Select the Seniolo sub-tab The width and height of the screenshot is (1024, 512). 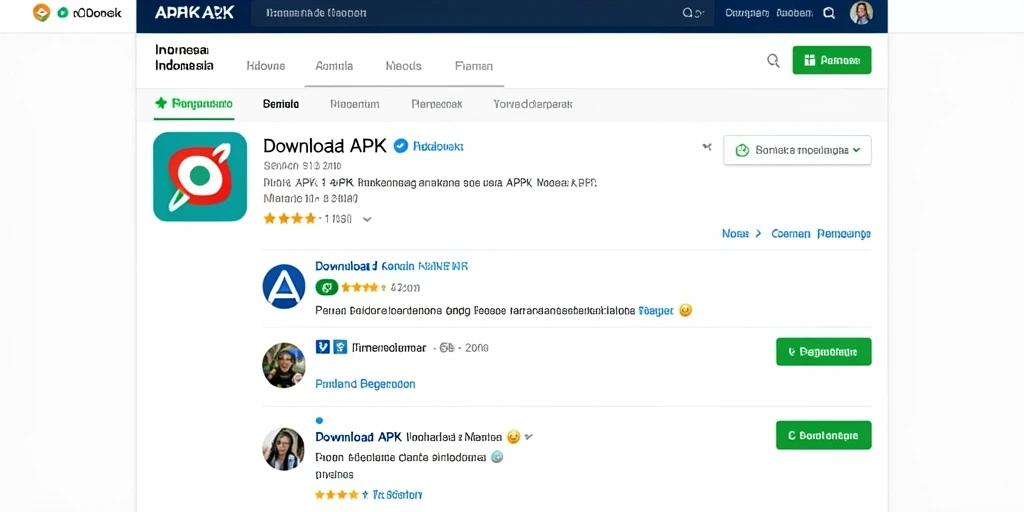[x=281, y=104]
